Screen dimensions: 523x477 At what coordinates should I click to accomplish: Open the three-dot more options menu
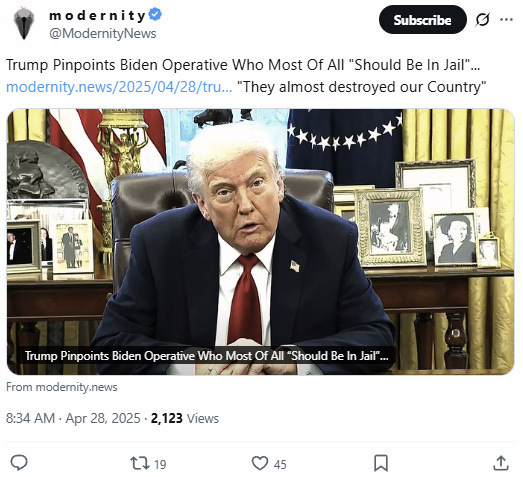pyautogui.click(x=506, y=20)
